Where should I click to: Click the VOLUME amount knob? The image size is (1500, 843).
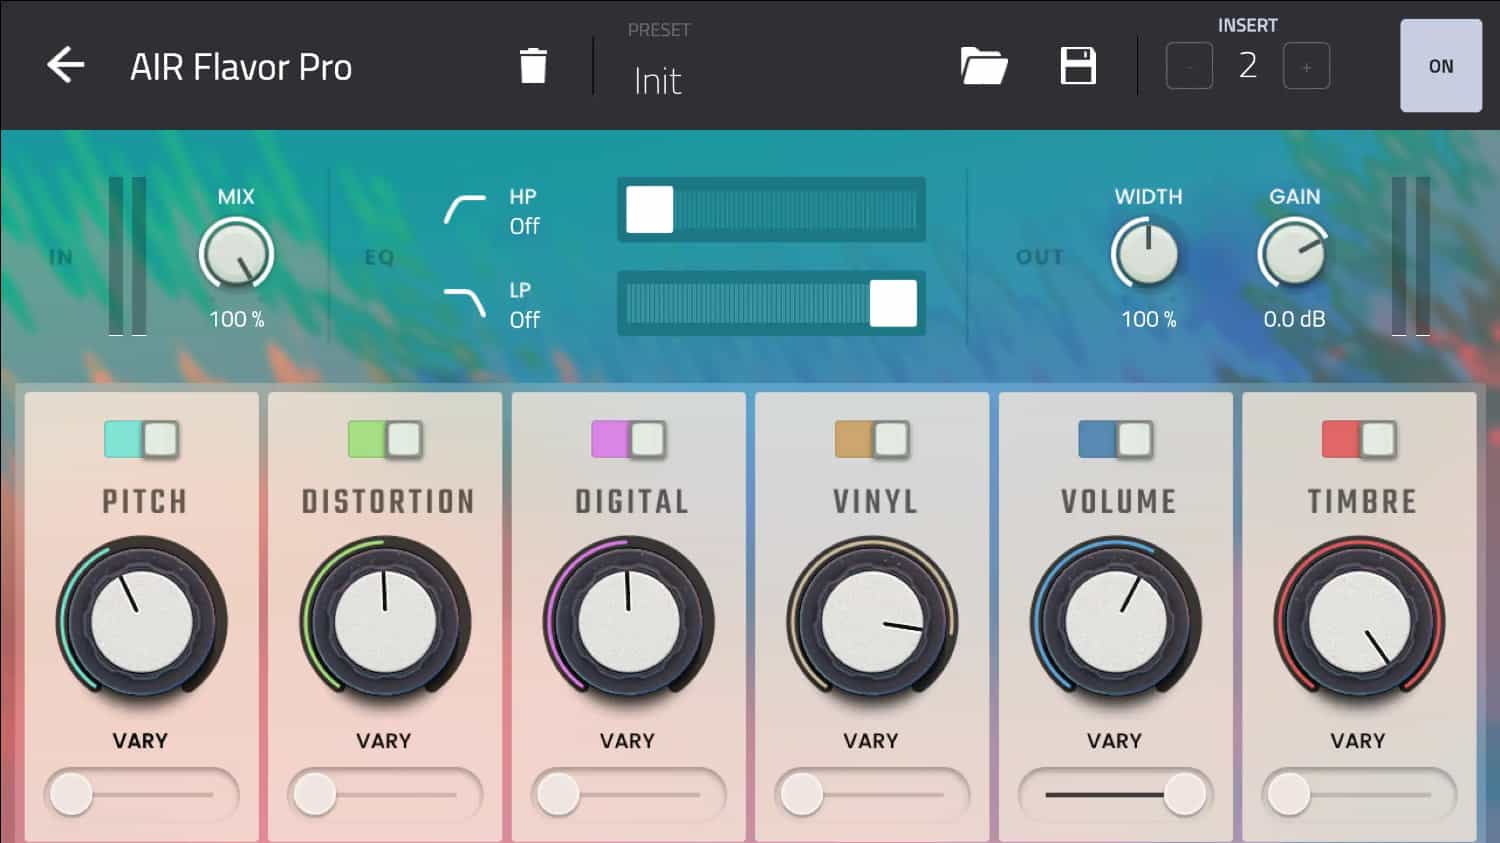pos(1116,621)
